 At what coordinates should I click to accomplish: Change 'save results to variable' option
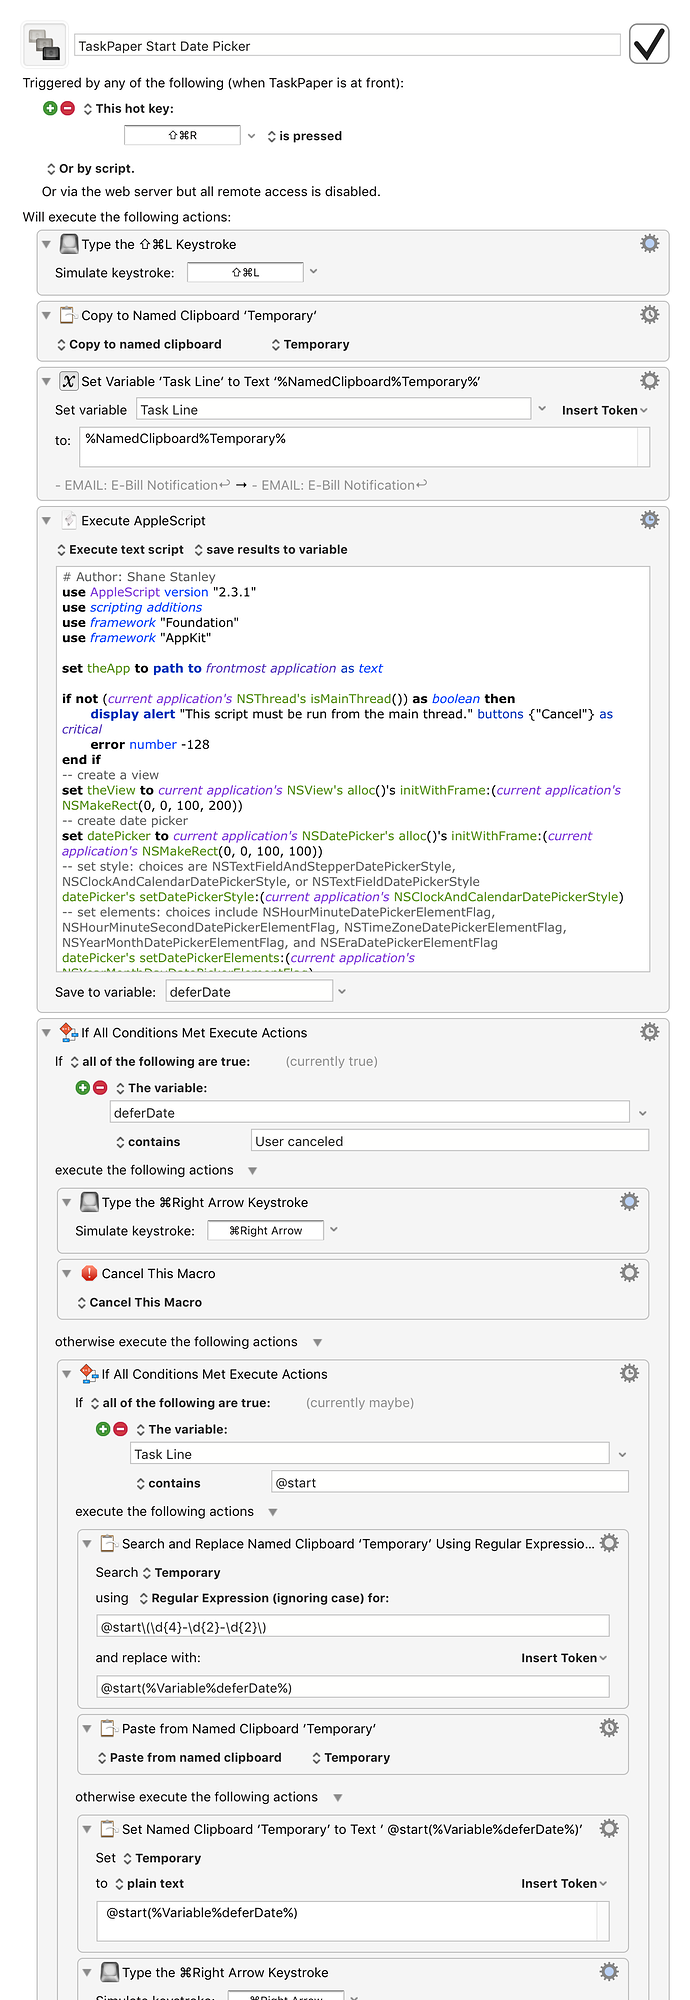[271, 549]
